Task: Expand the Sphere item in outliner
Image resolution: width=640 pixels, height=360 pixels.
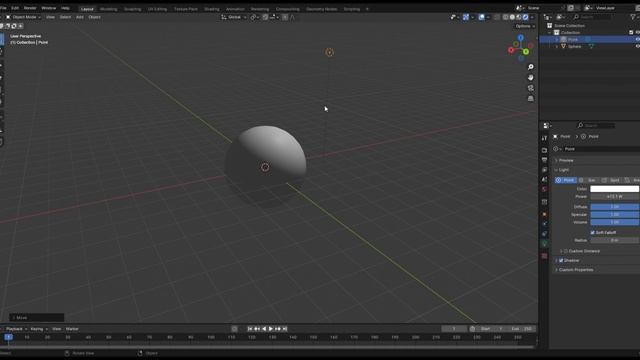Action: pos(557,47)
